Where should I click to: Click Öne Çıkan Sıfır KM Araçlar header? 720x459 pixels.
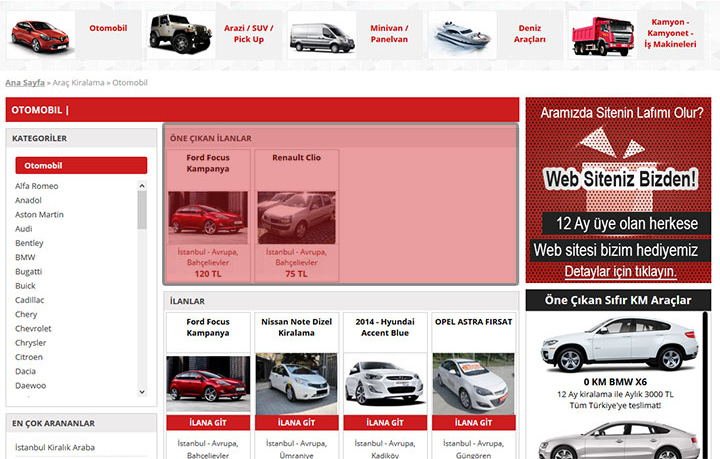[x=618, y=300]
